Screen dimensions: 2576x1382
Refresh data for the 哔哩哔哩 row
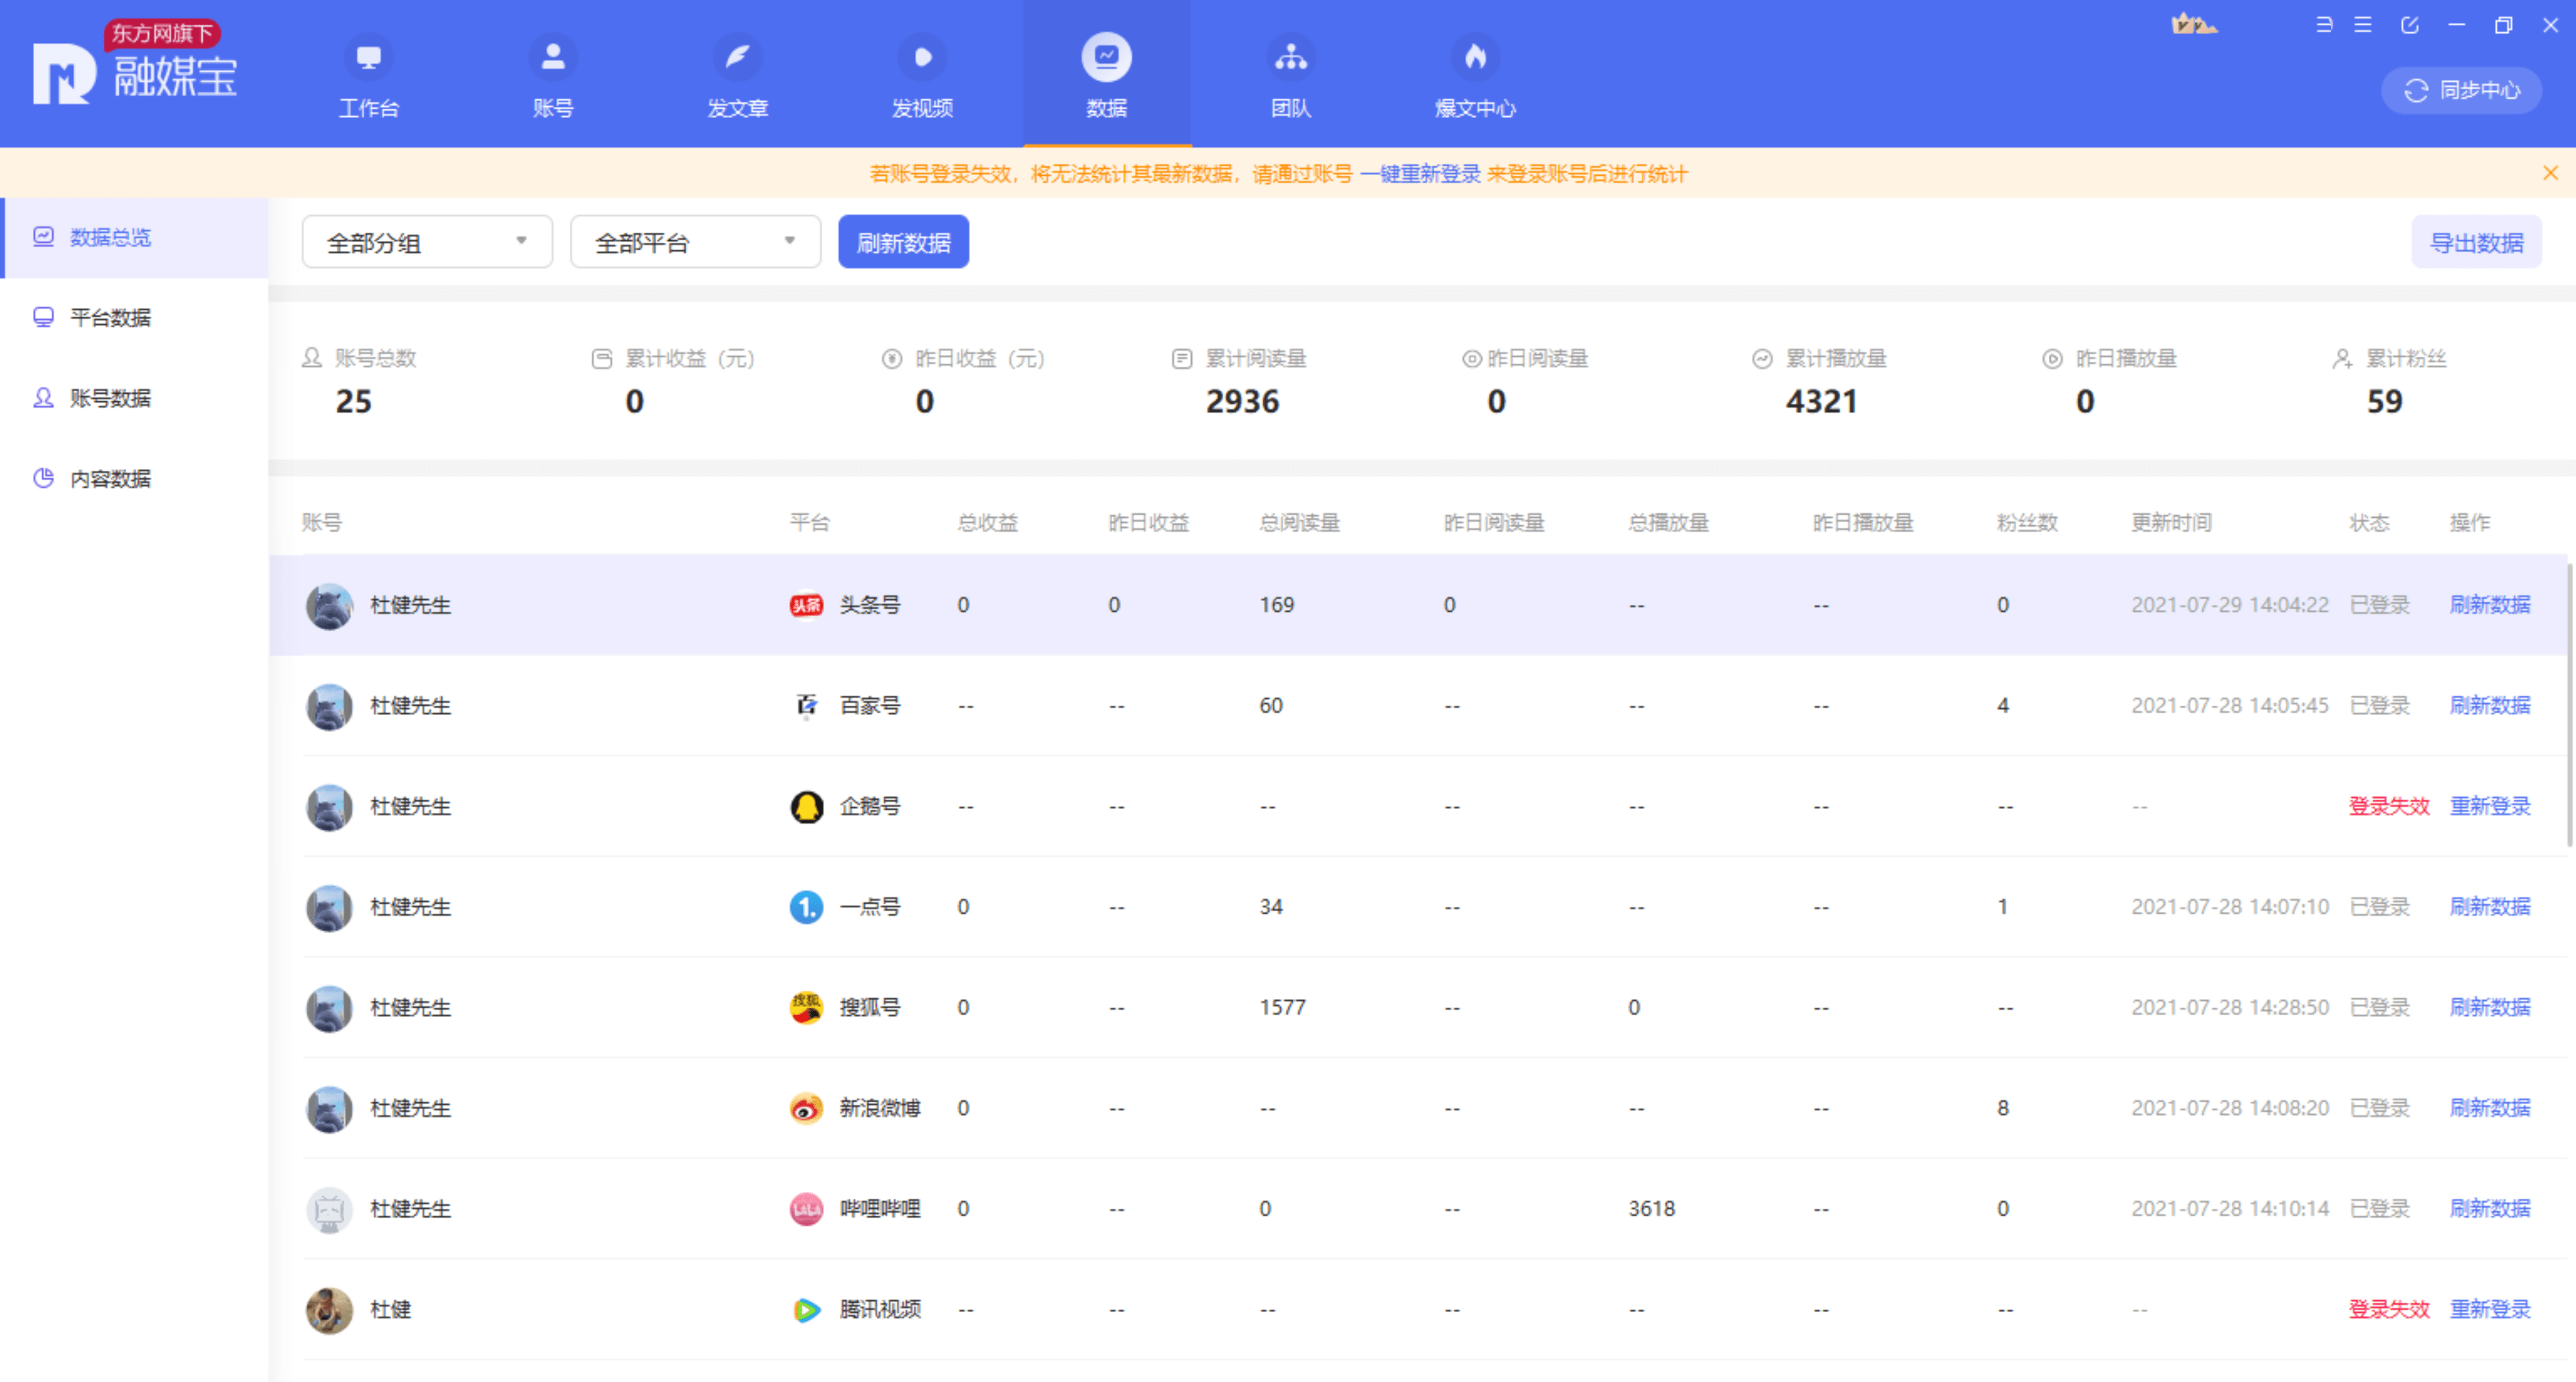point(2489,1208)
